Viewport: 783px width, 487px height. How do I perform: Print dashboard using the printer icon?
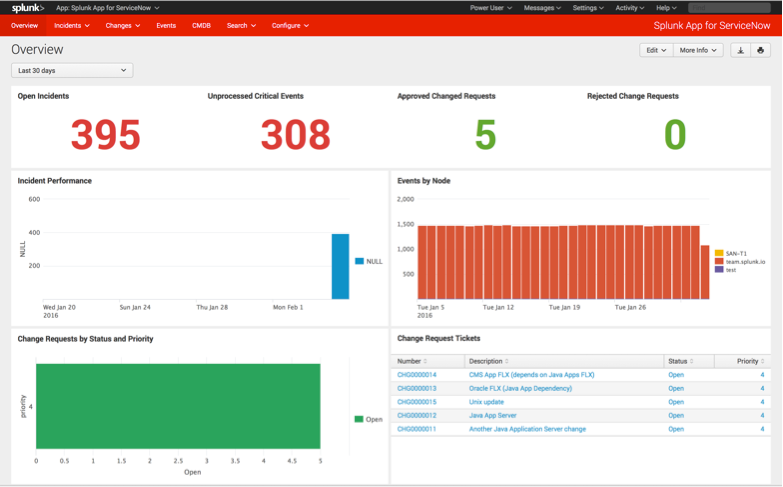[761, 50]
